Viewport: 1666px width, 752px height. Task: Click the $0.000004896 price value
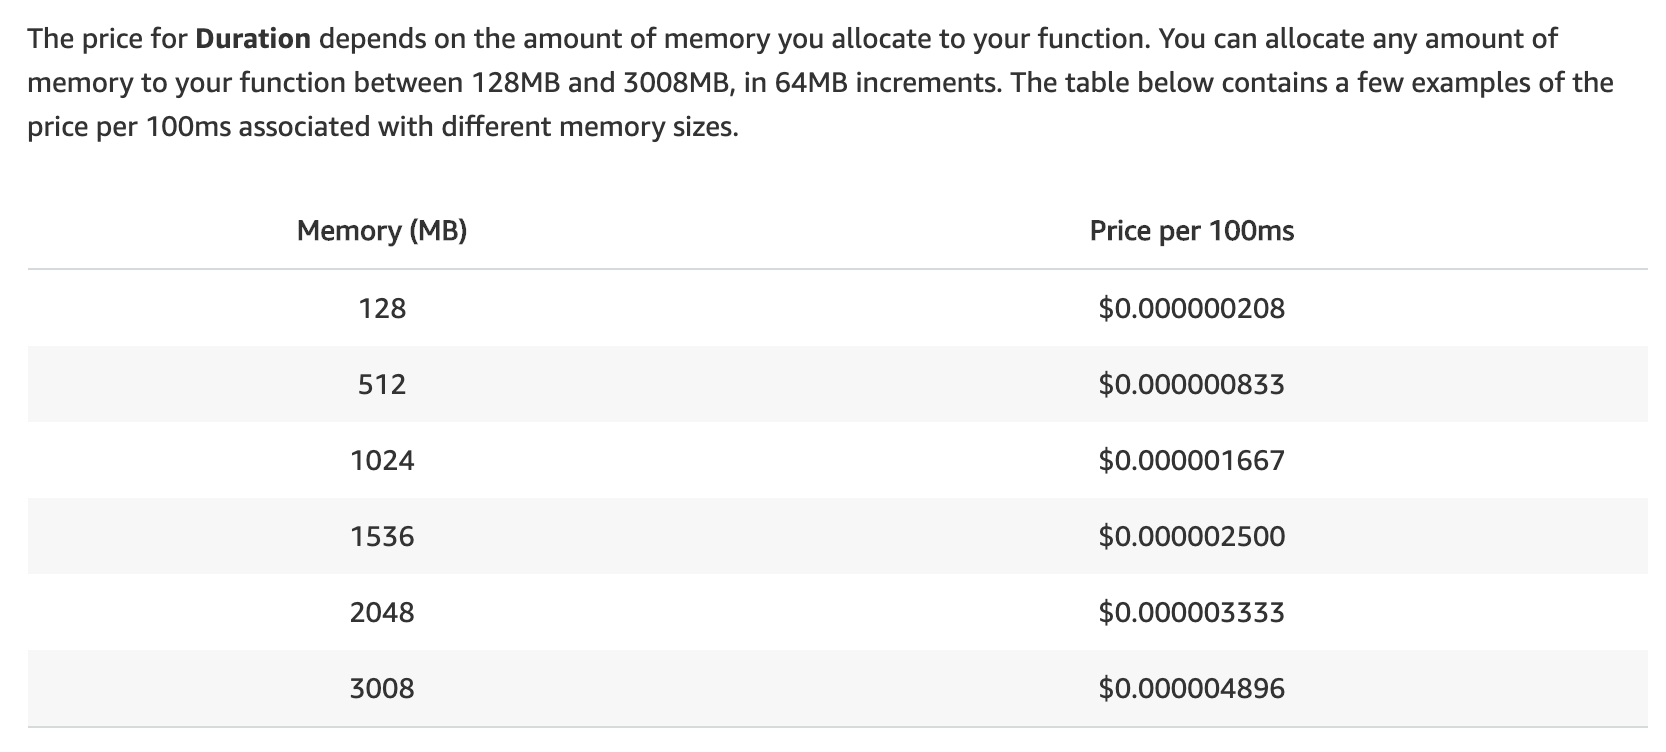(1191, 688)
